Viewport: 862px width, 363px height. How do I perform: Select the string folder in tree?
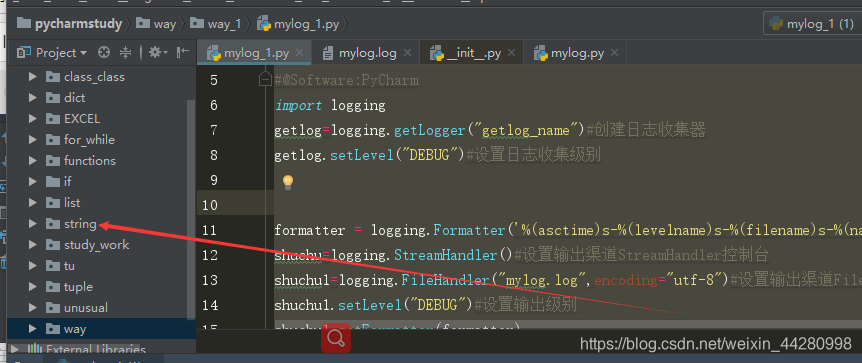(80, 224)
